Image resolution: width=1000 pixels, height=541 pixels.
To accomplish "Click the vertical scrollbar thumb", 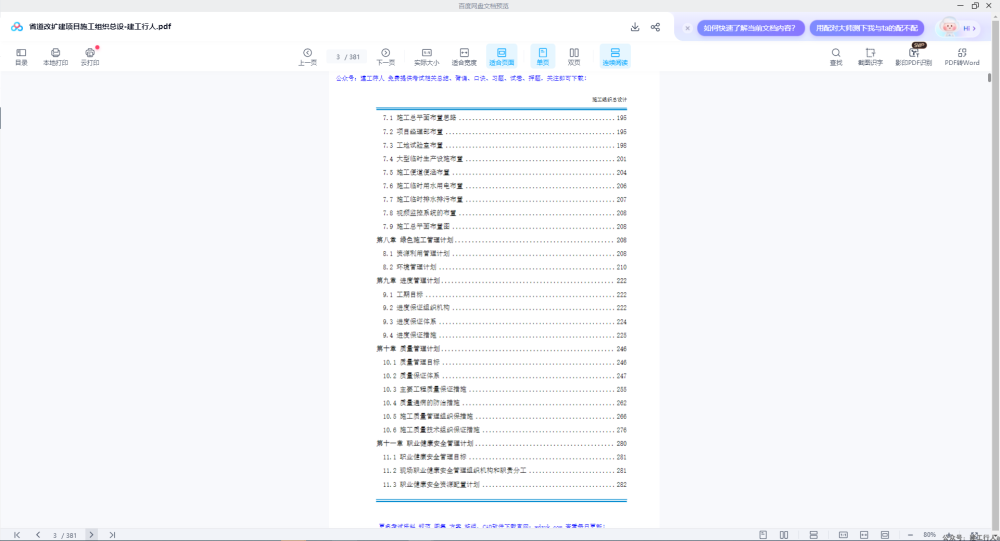I will click(989, 78).
